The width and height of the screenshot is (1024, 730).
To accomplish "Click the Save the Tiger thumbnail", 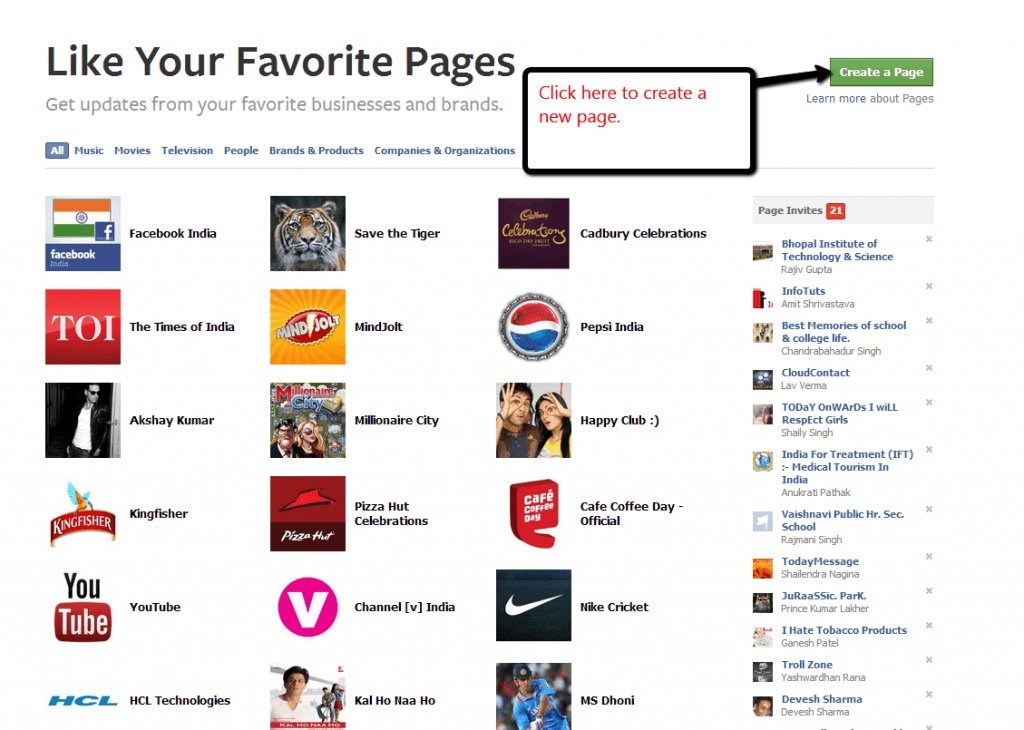I will click(307, 233).
